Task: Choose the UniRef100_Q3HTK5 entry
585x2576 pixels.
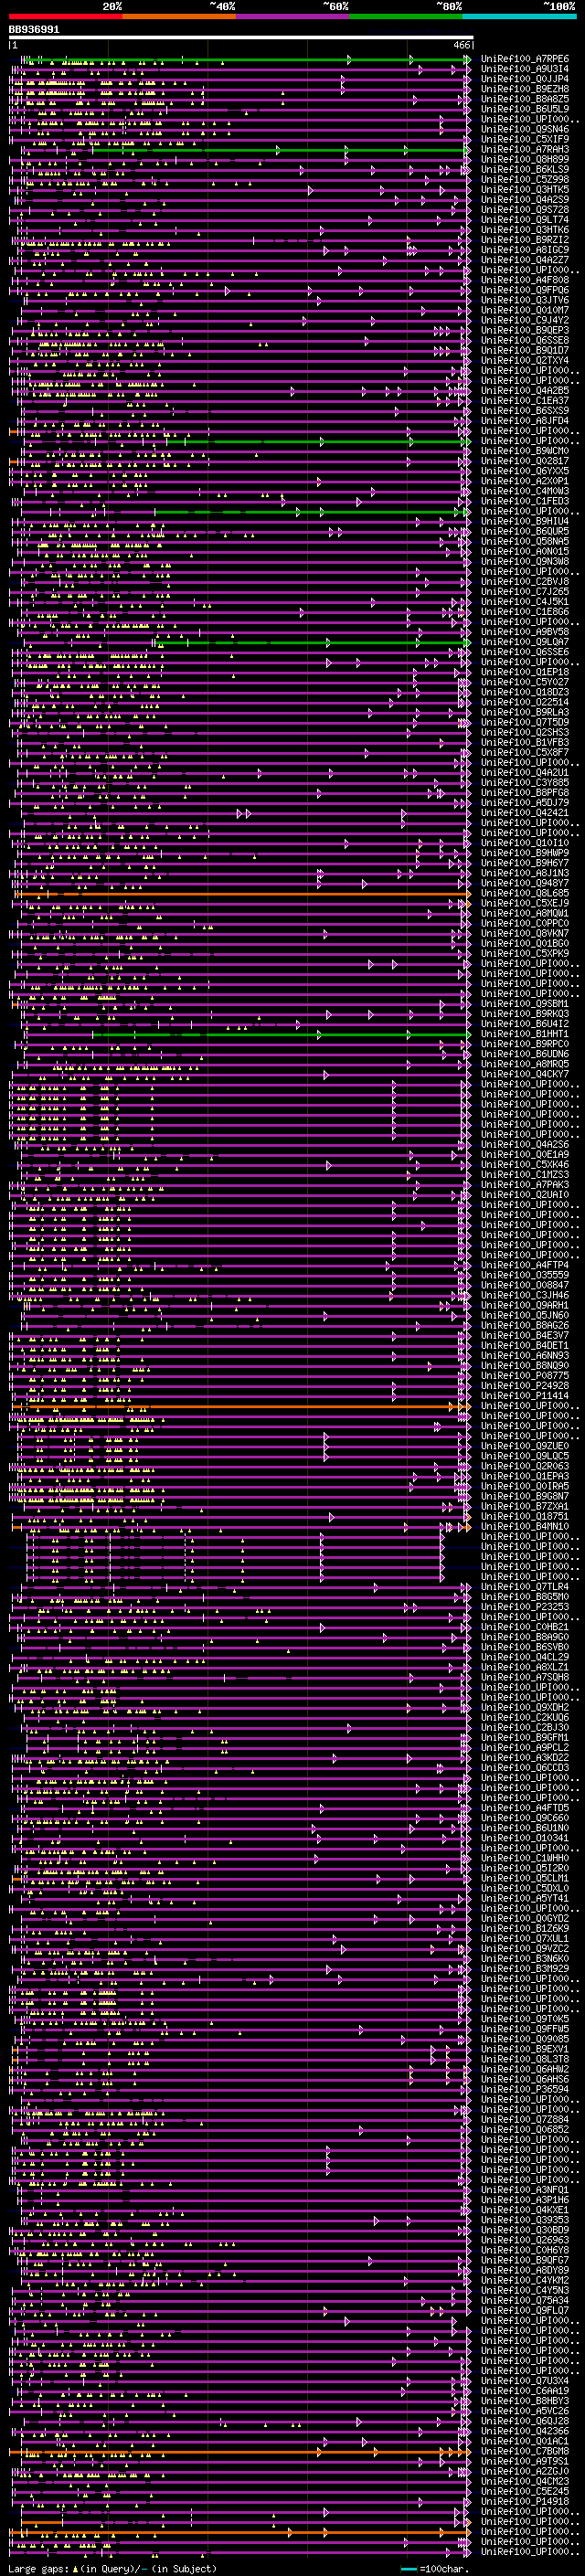Action: click(x=524, y=189)
